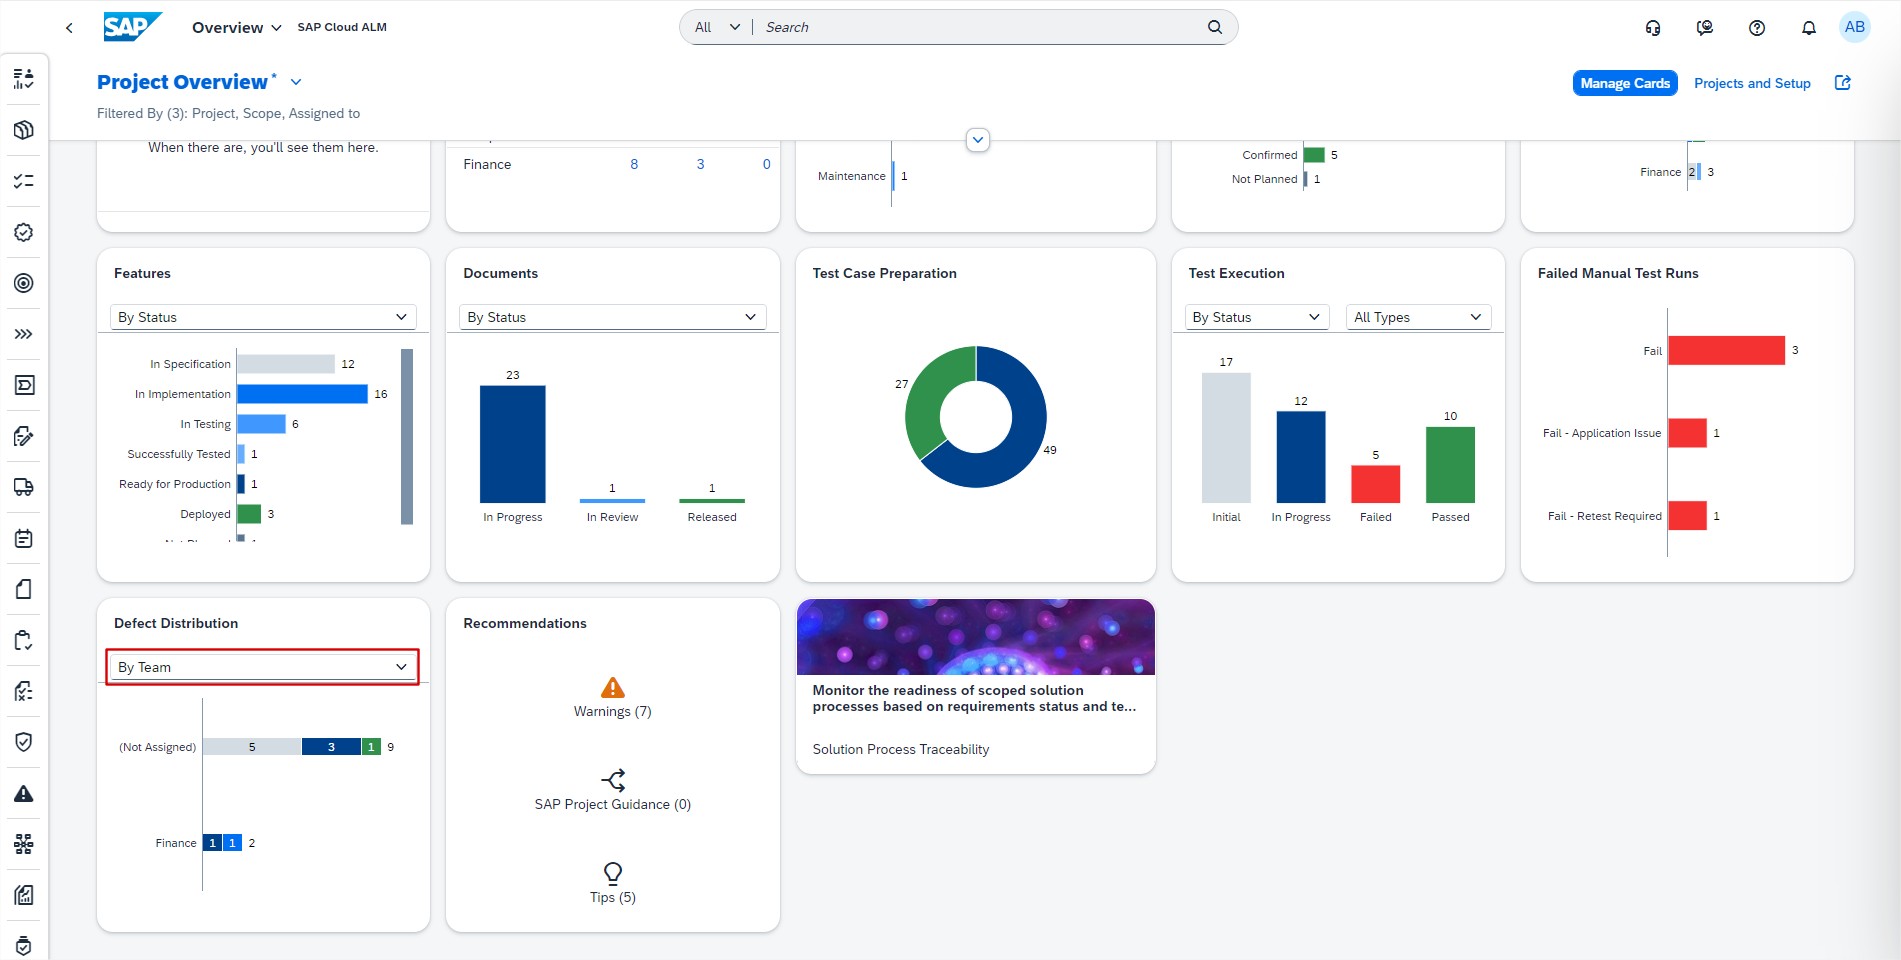The width and height of the screenshot is (1901, 960).
Task: Click into the Search input field
Action: coord(980,27)
